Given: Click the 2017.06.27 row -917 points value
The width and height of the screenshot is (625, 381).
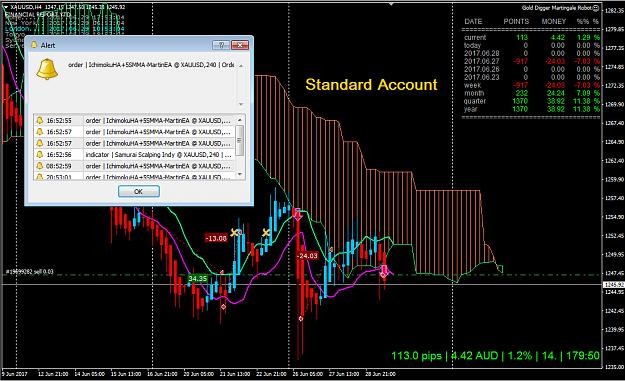Looking at the screenshot, I should pos(521,61).
